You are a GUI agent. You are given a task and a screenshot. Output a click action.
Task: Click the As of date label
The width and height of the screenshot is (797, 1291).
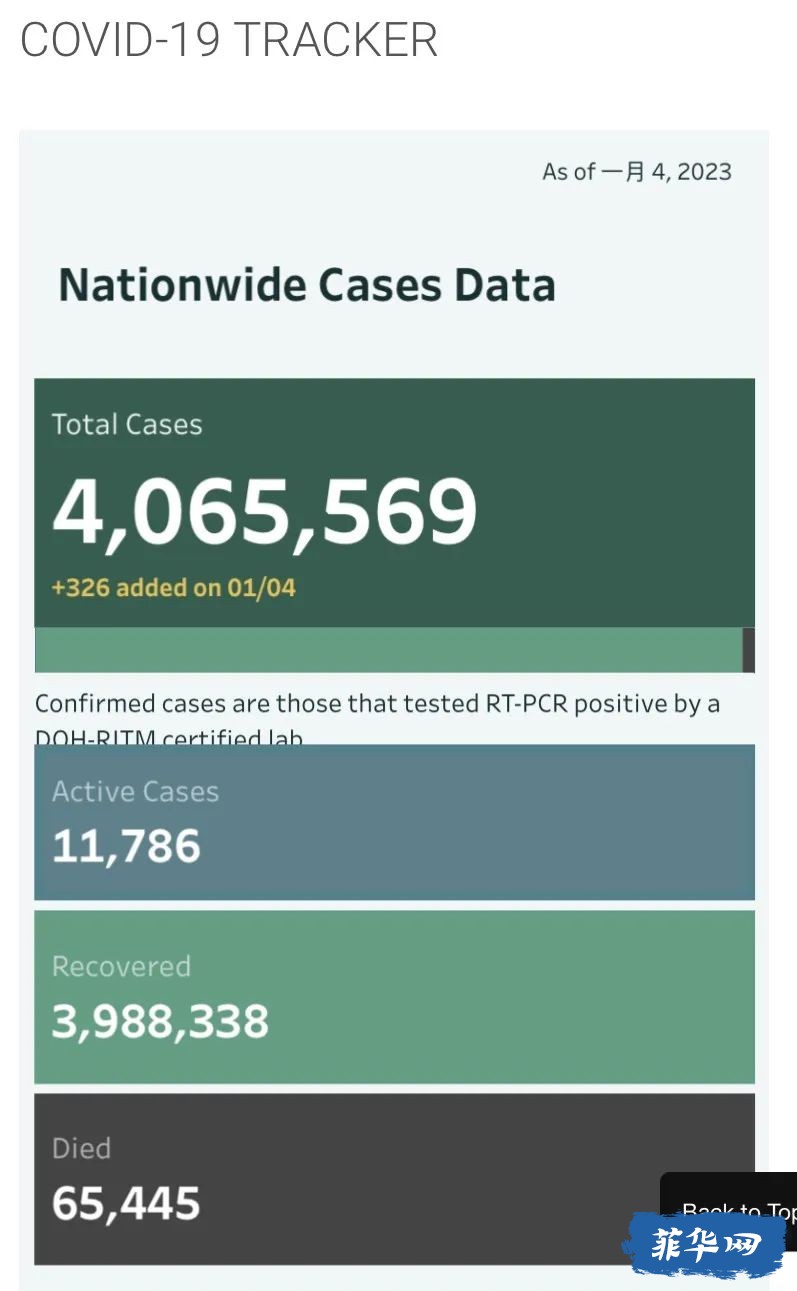(637, 172)
